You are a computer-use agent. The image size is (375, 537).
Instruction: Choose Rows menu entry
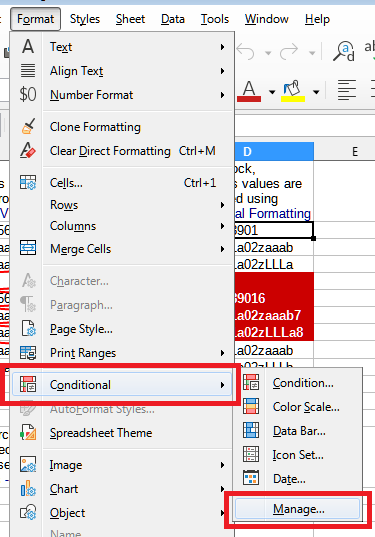point(122,205)
